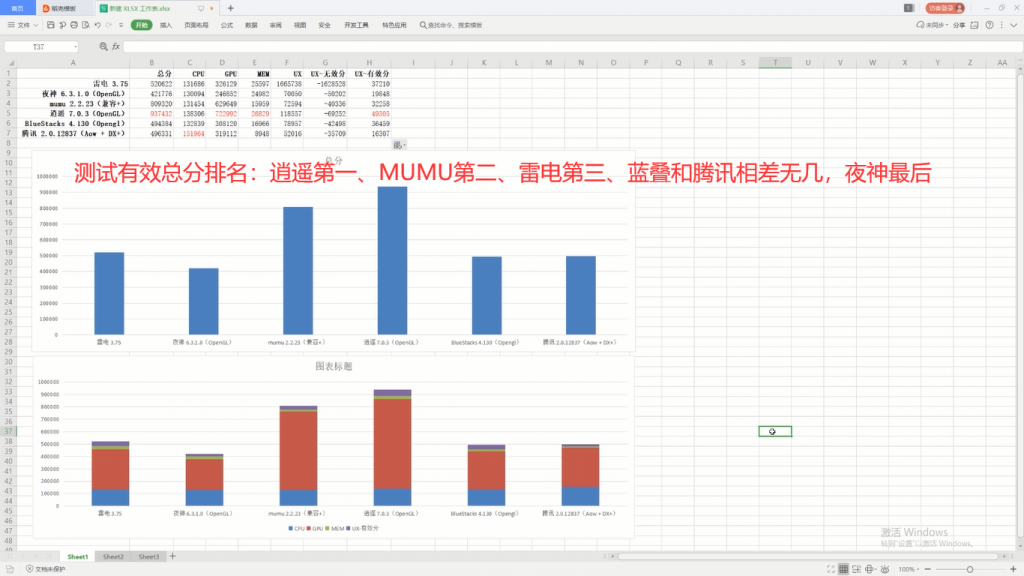Click the GPU legend entry in stacked chart
Screen dimensions: 1024x576
(x=315, y=528)
